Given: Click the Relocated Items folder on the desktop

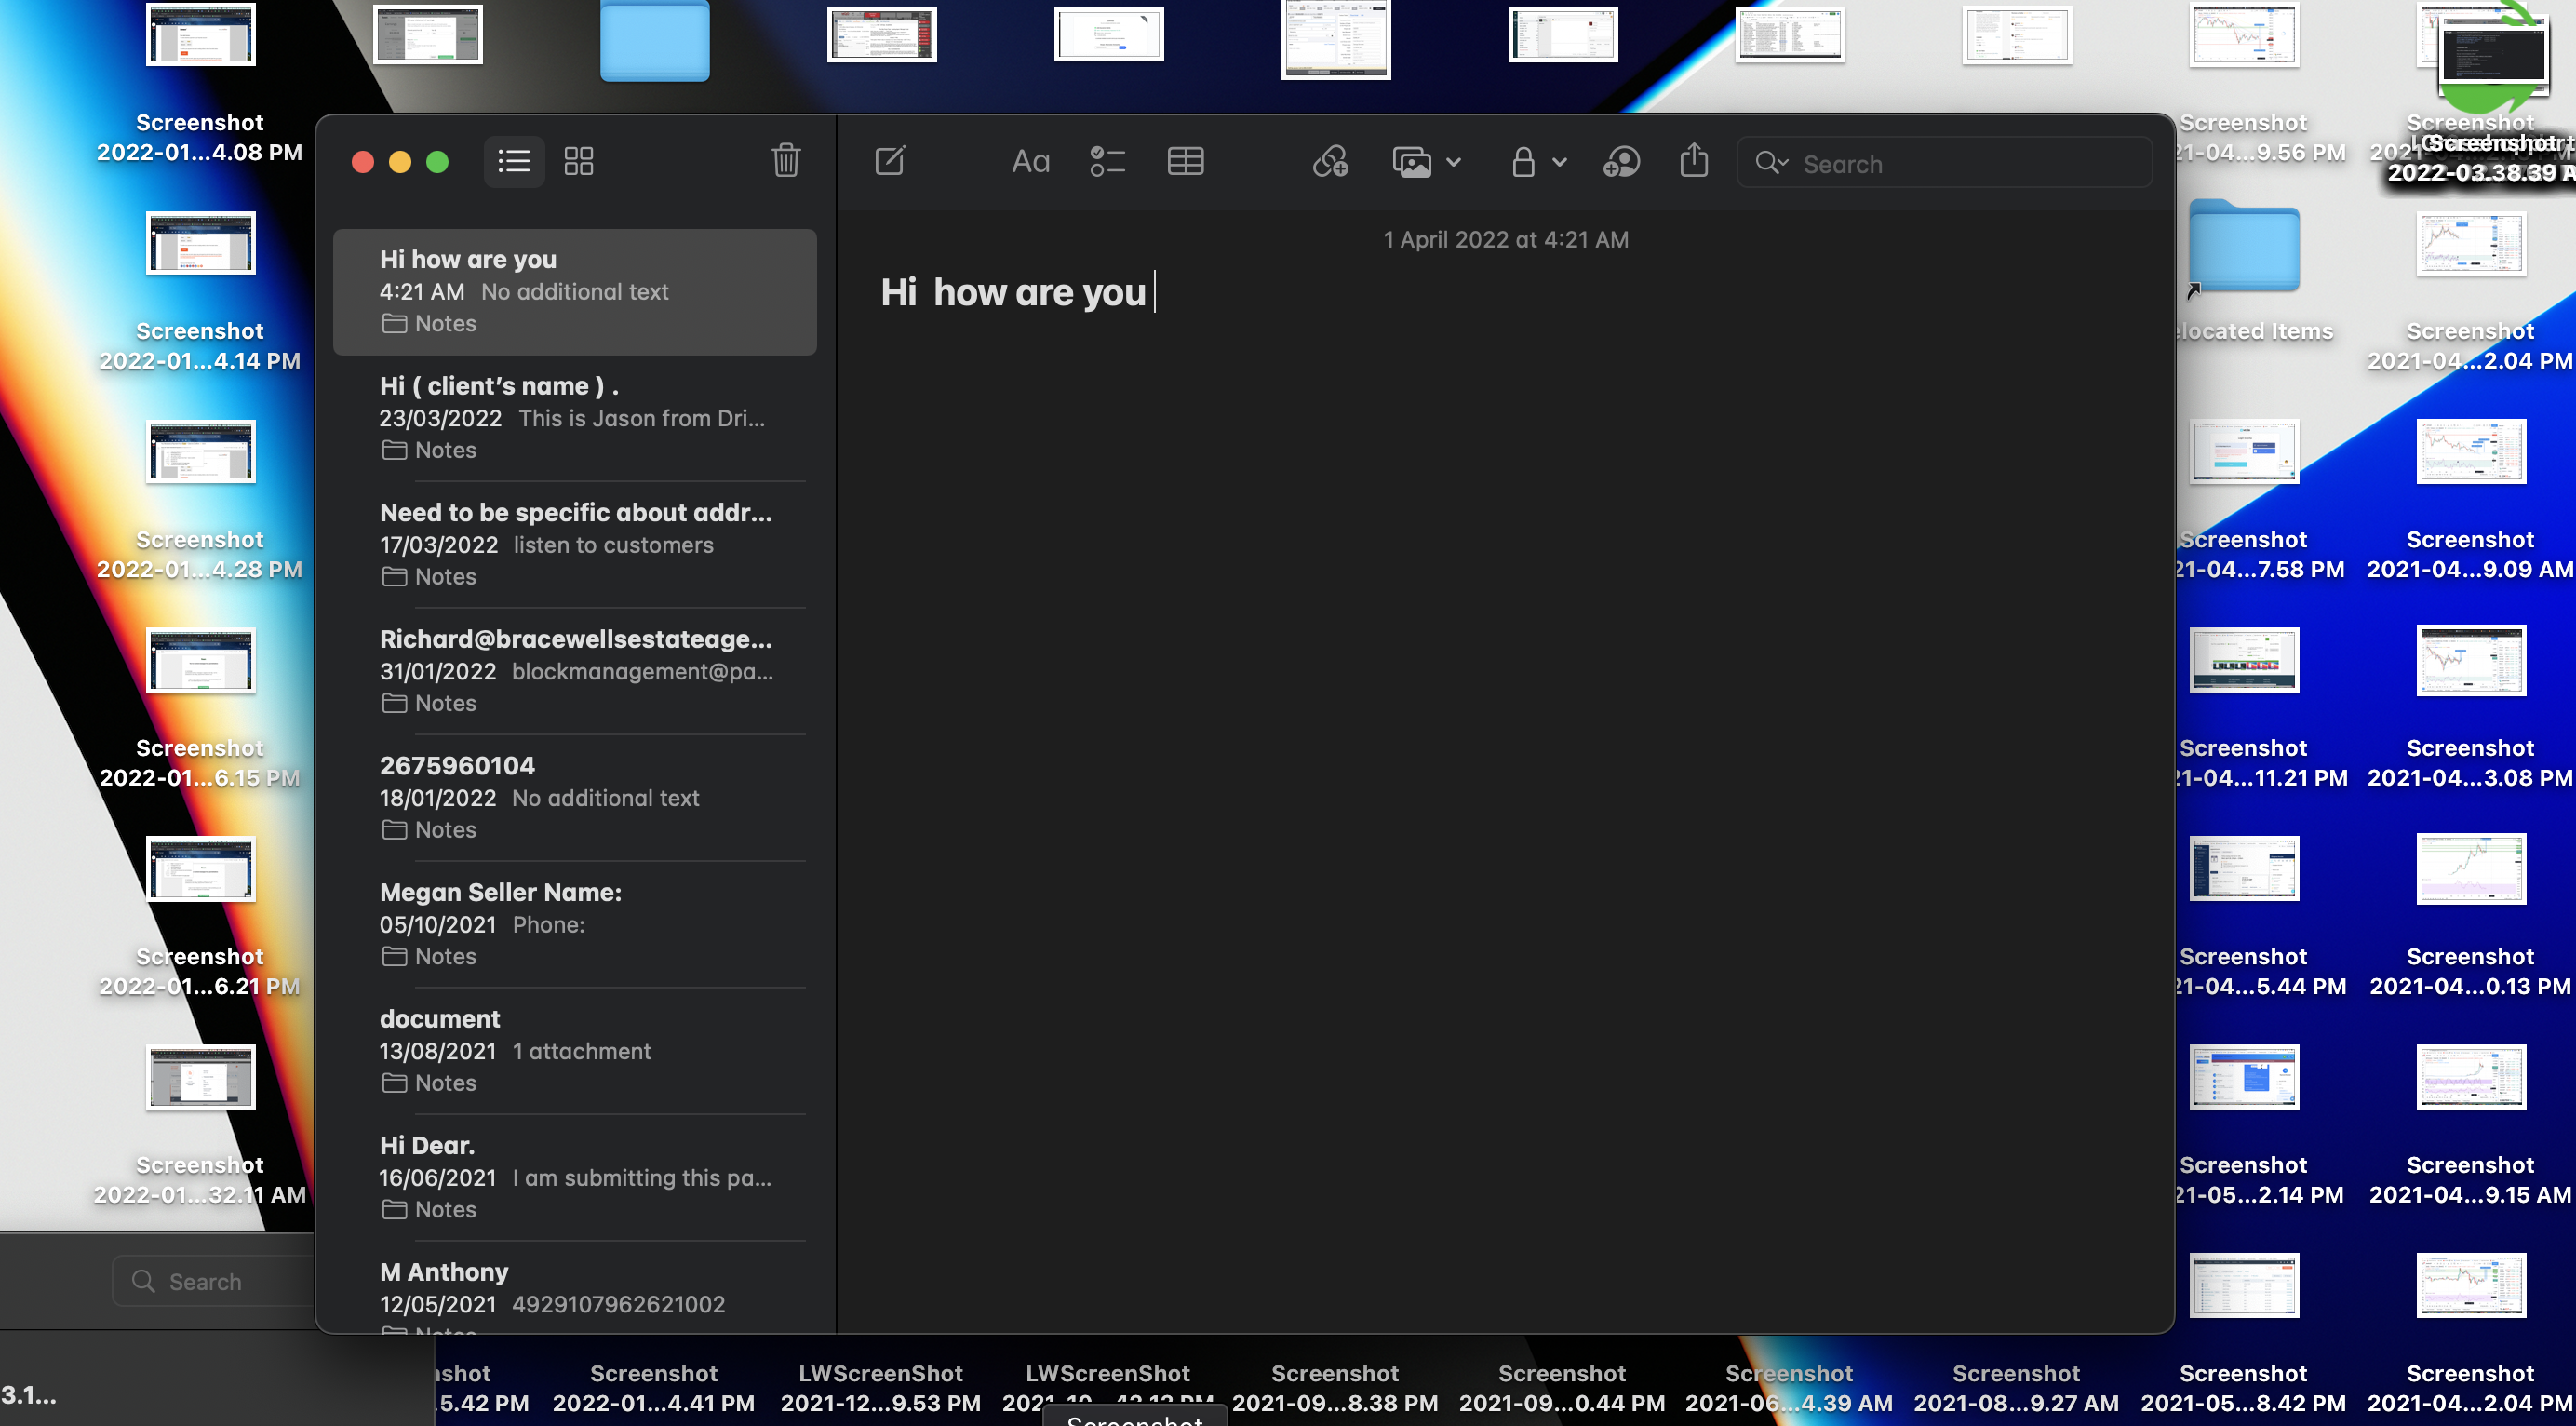Looking at the screenshot, I should click(2244, 249).
